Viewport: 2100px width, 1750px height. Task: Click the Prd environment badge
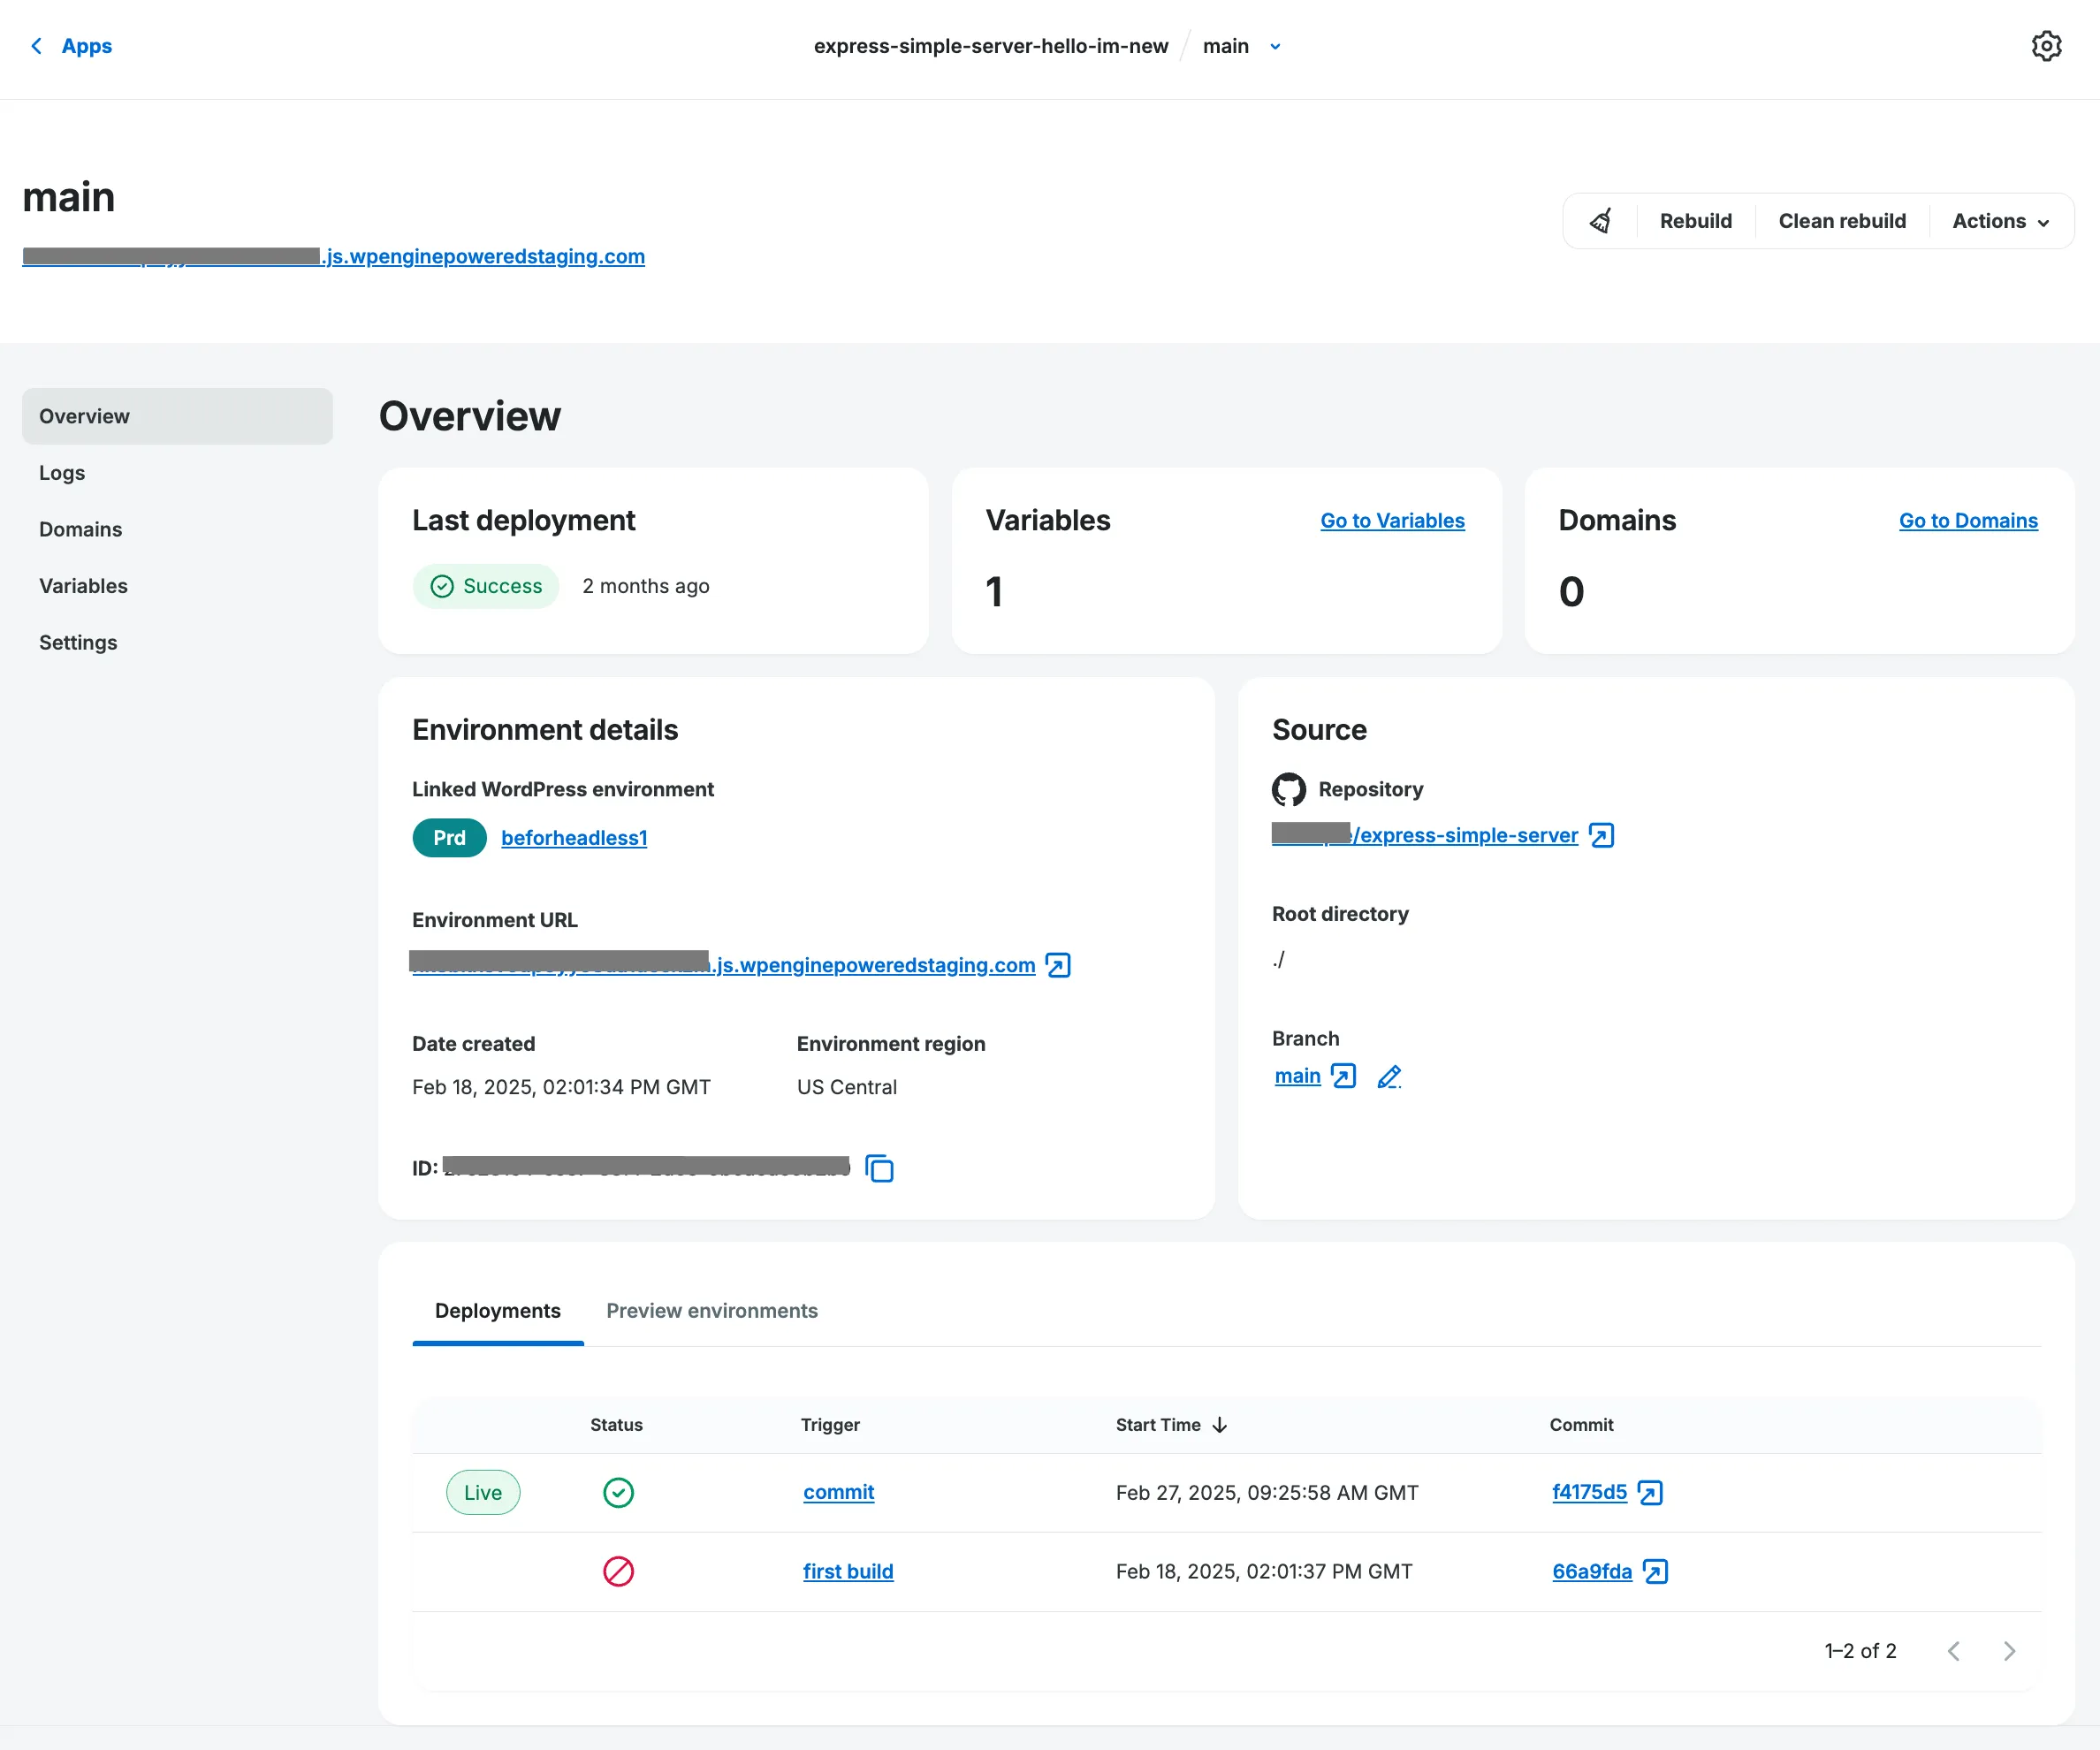pos(449,838)
